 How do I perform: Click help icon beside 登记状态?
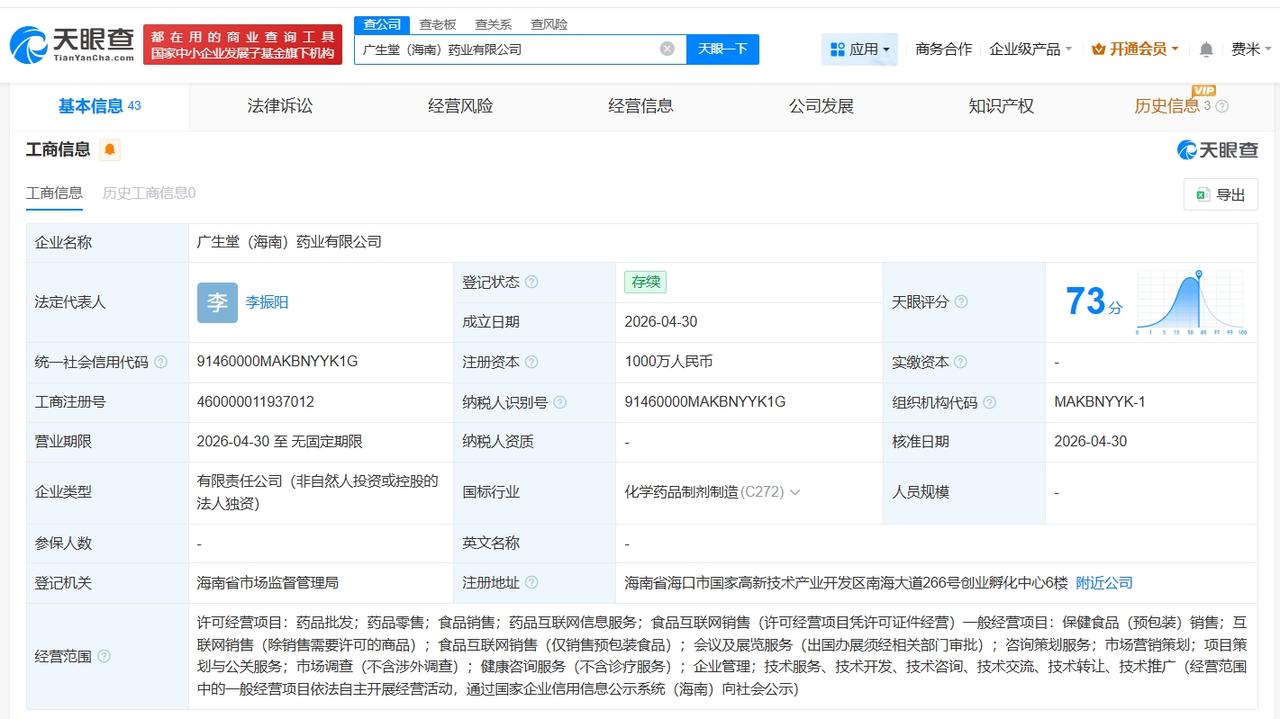531,282
